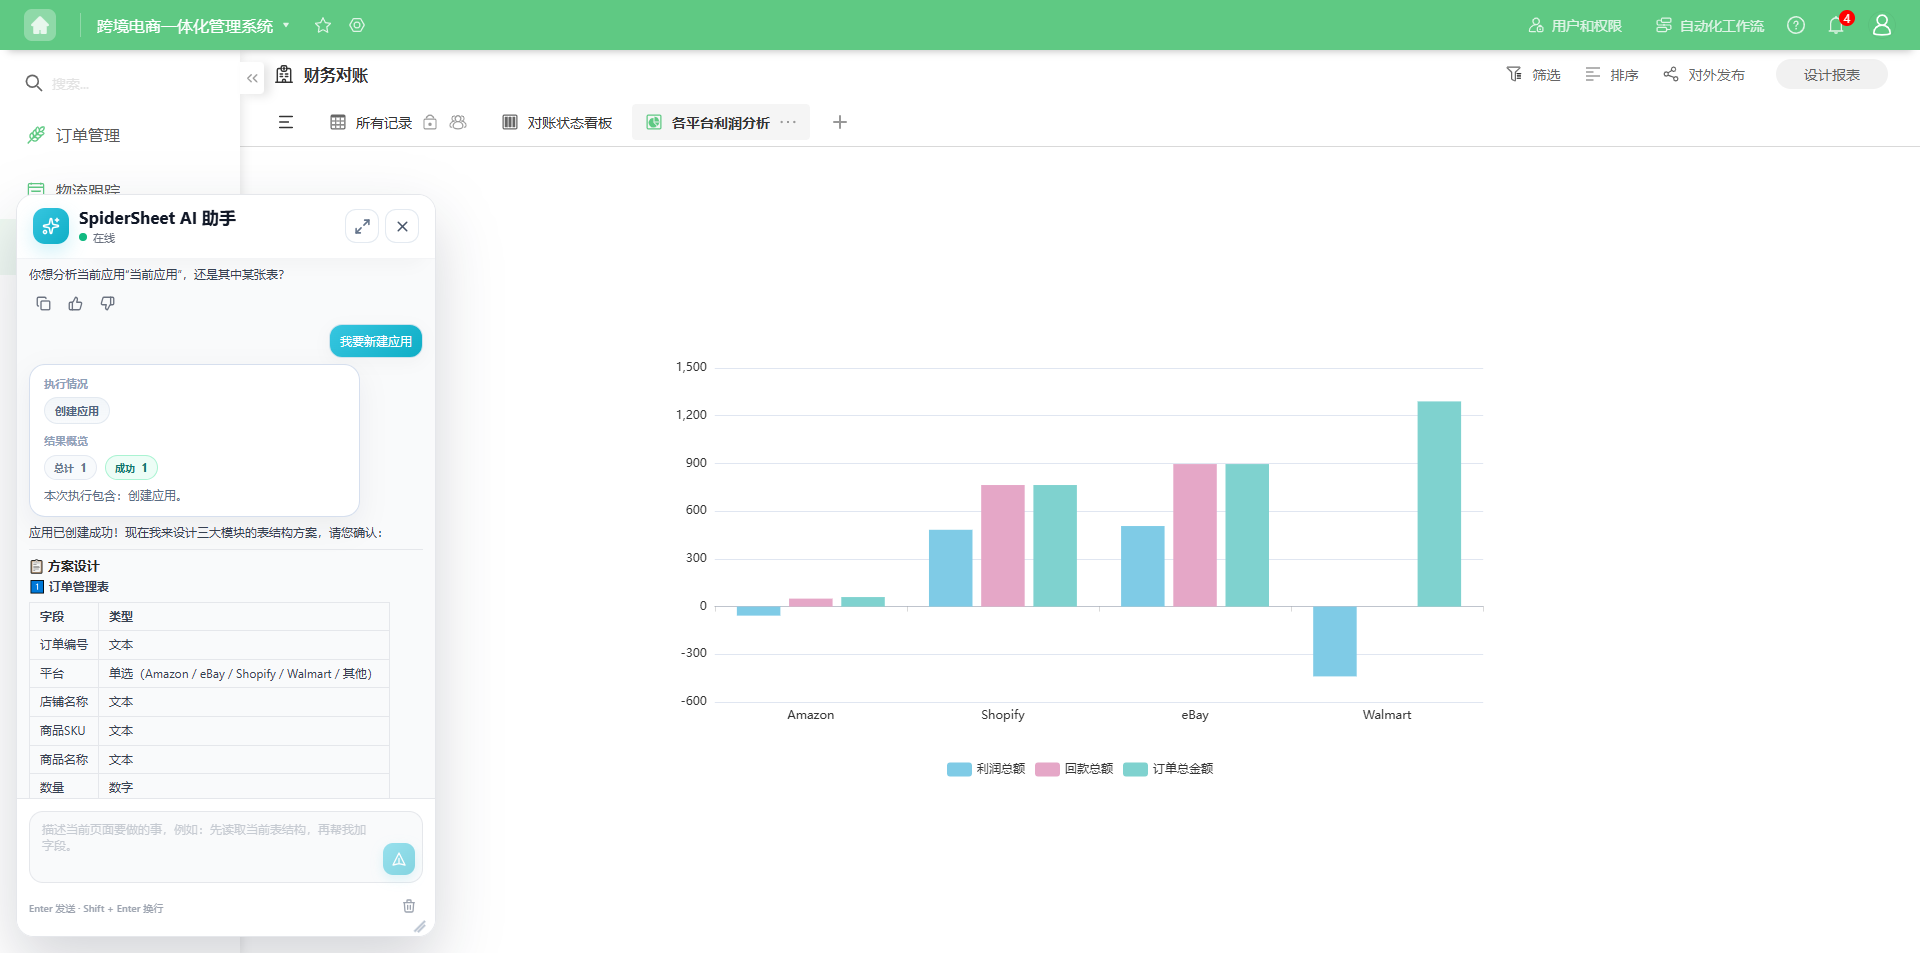This screenshot has height=953, width=1920.
Task: Click the members icon beside 所有记录
Action: coord(458,122)
